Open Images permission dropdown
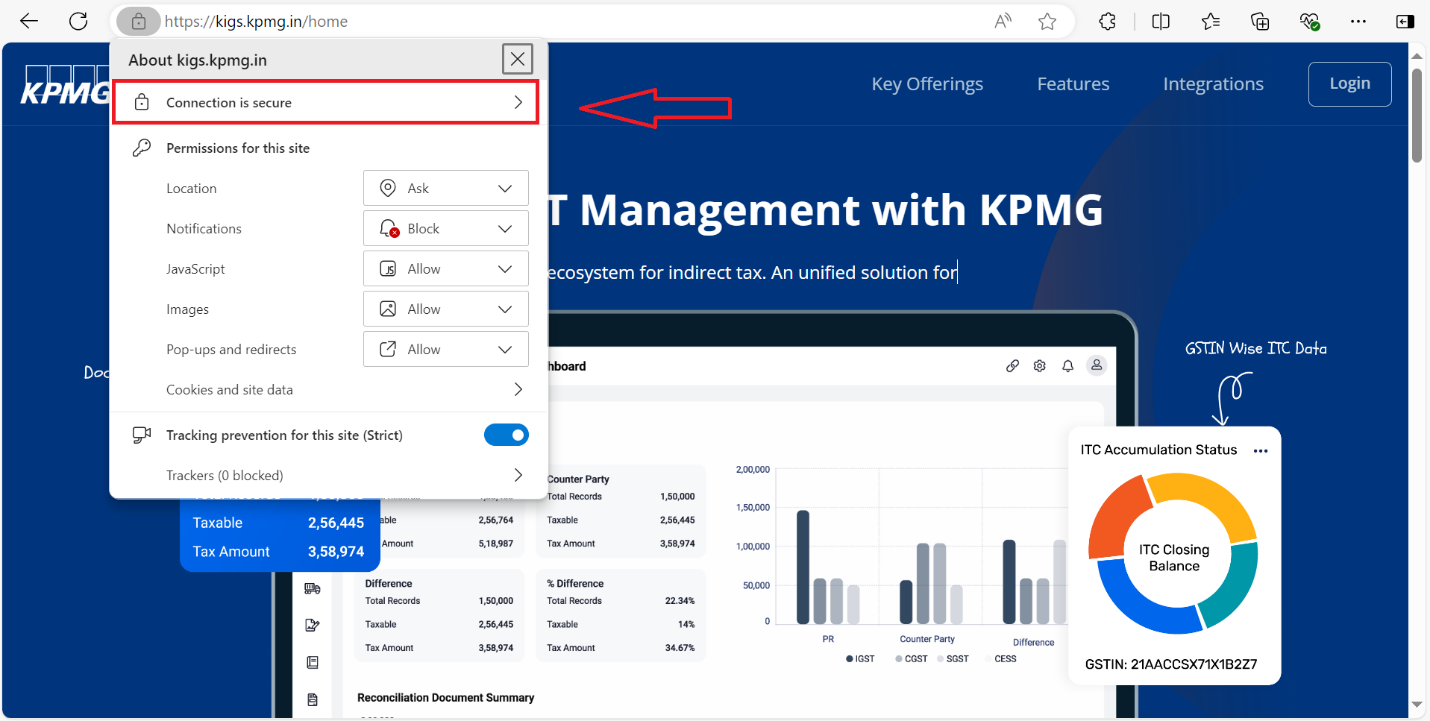The height and width of the screenshot is (721, 1430). pyautogui.click(x=446, y=309)
